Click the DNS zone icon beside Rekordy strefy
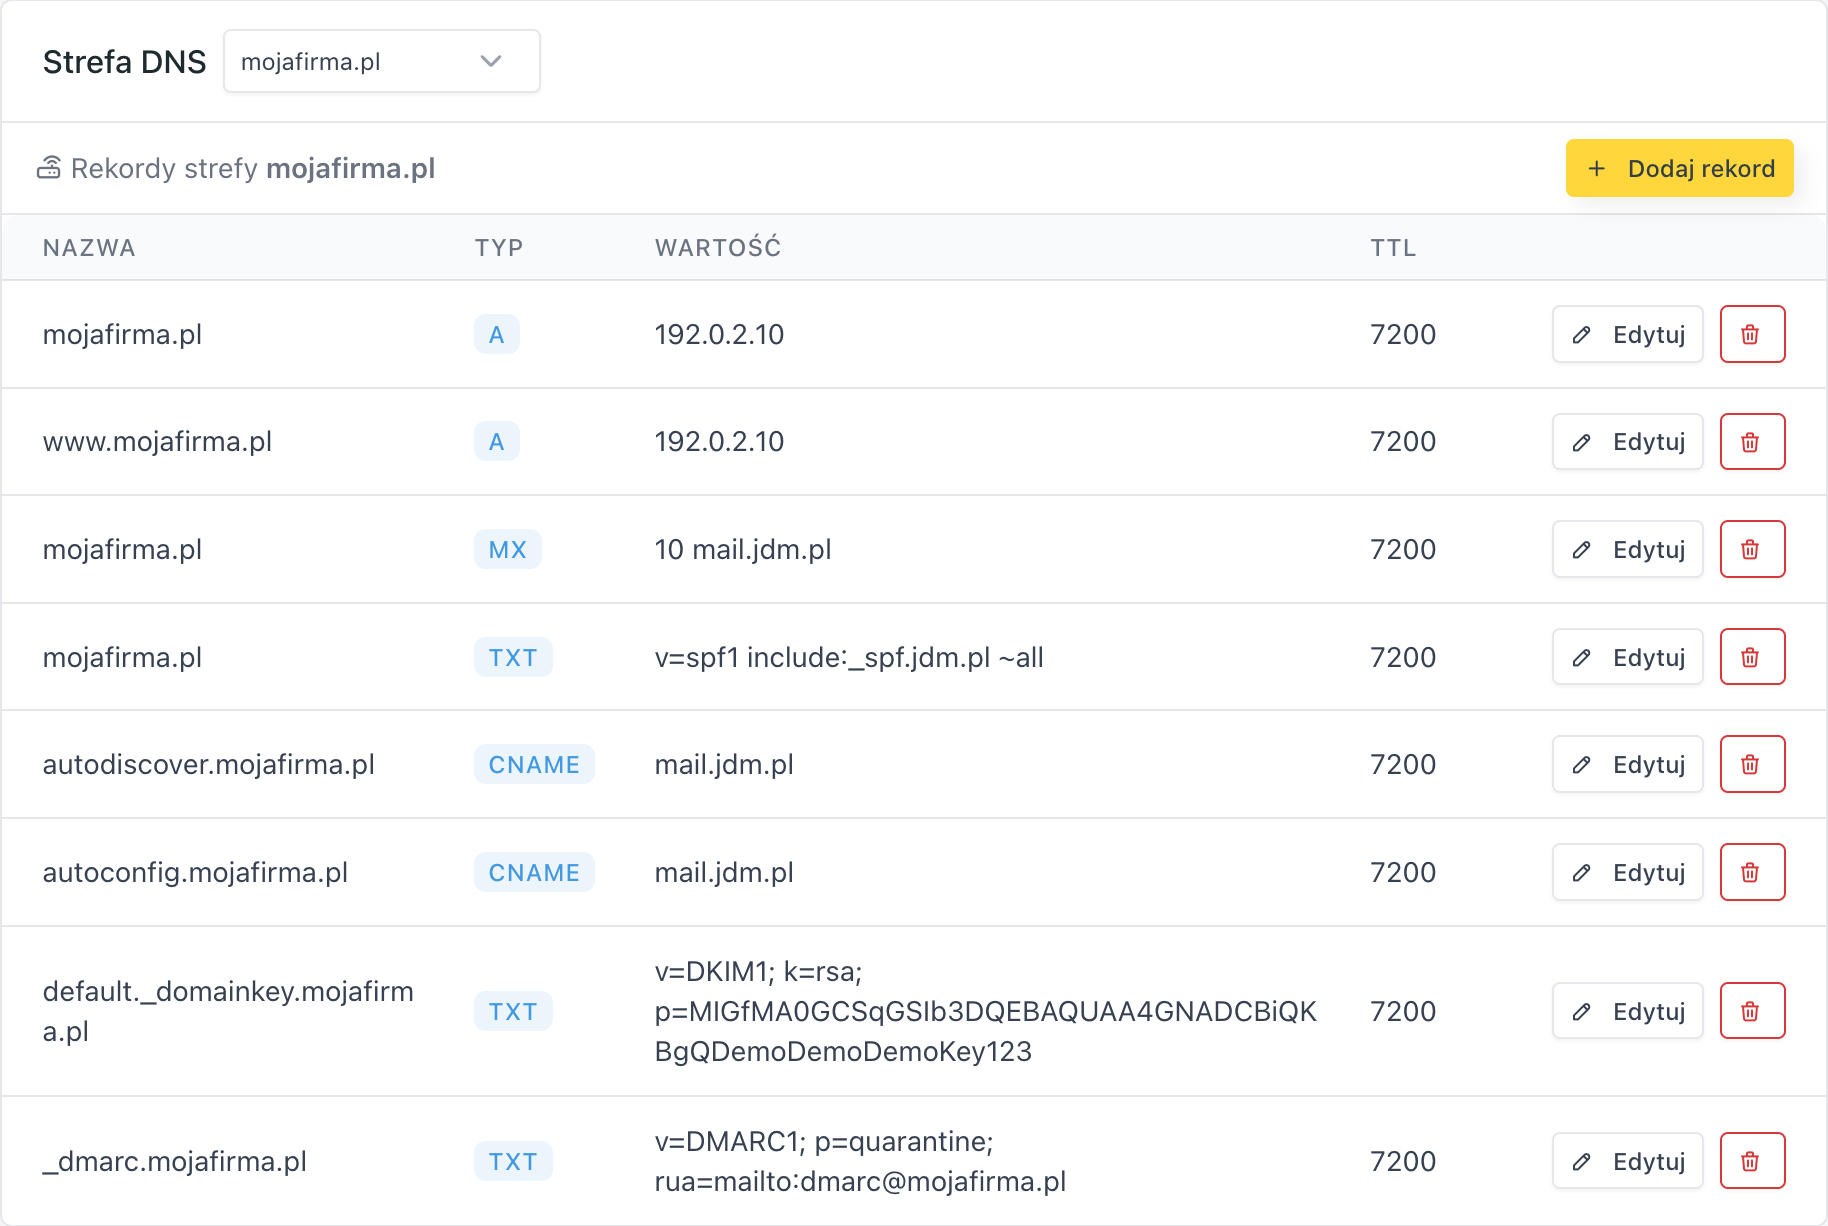The image size is (1828, 1226). coord(49,168)
